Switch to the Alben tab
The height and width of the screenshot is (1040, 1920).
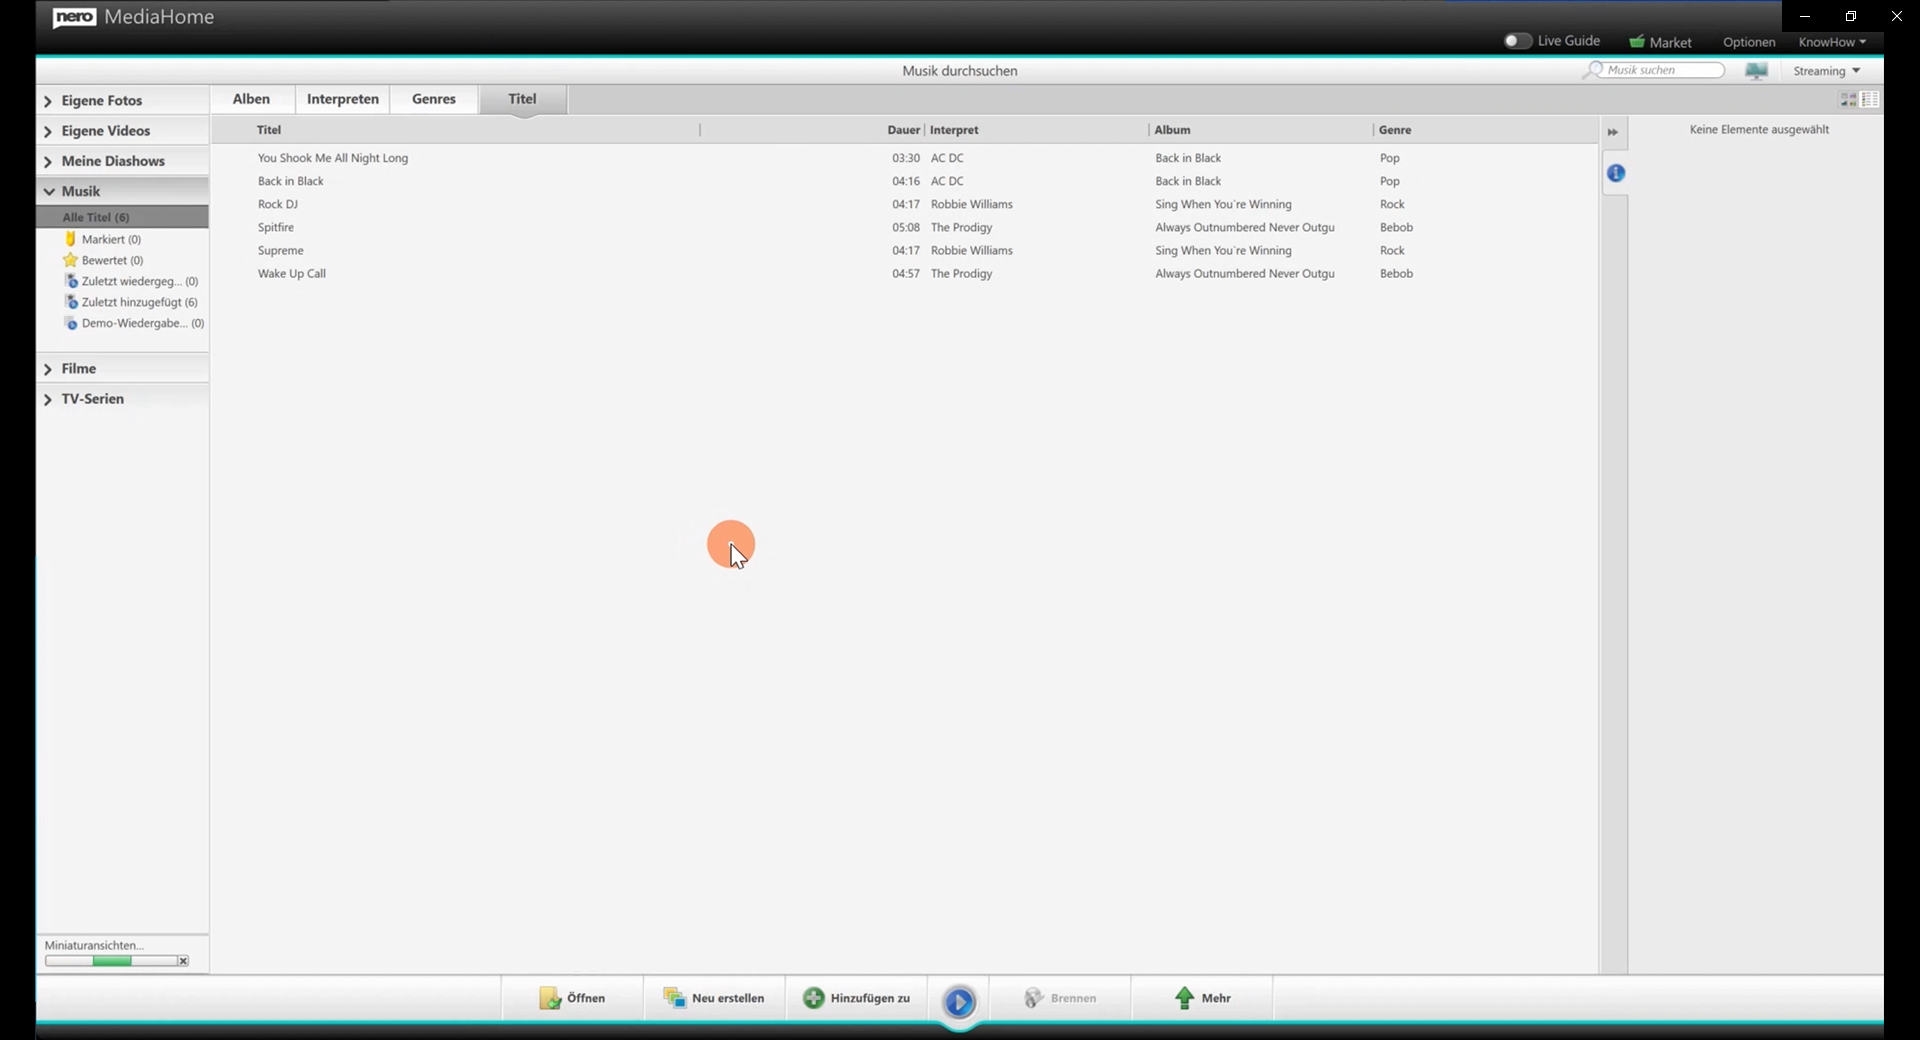pos(252,99)
